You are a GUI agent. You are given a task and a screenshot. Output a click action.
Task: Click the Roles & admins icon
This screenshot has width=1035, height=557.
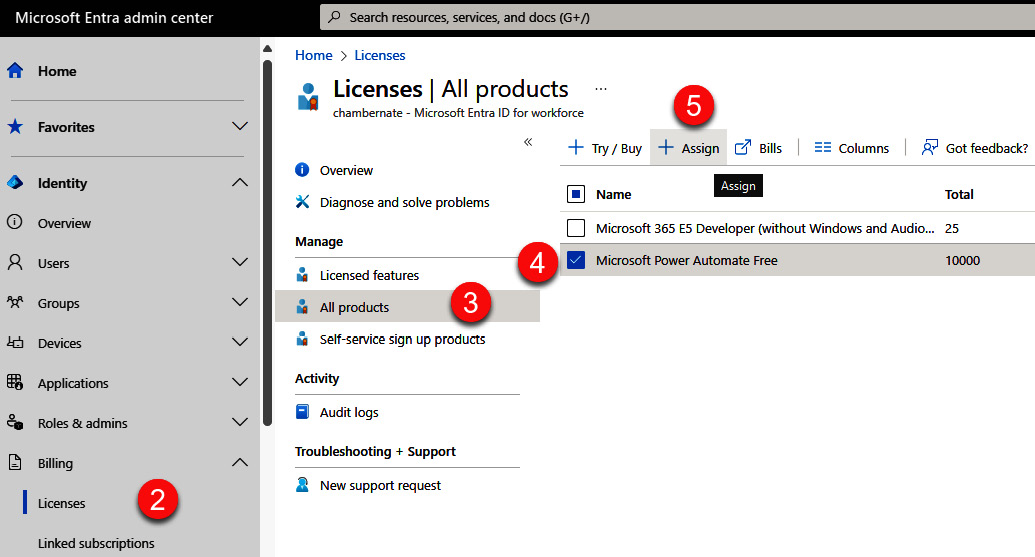15,422
